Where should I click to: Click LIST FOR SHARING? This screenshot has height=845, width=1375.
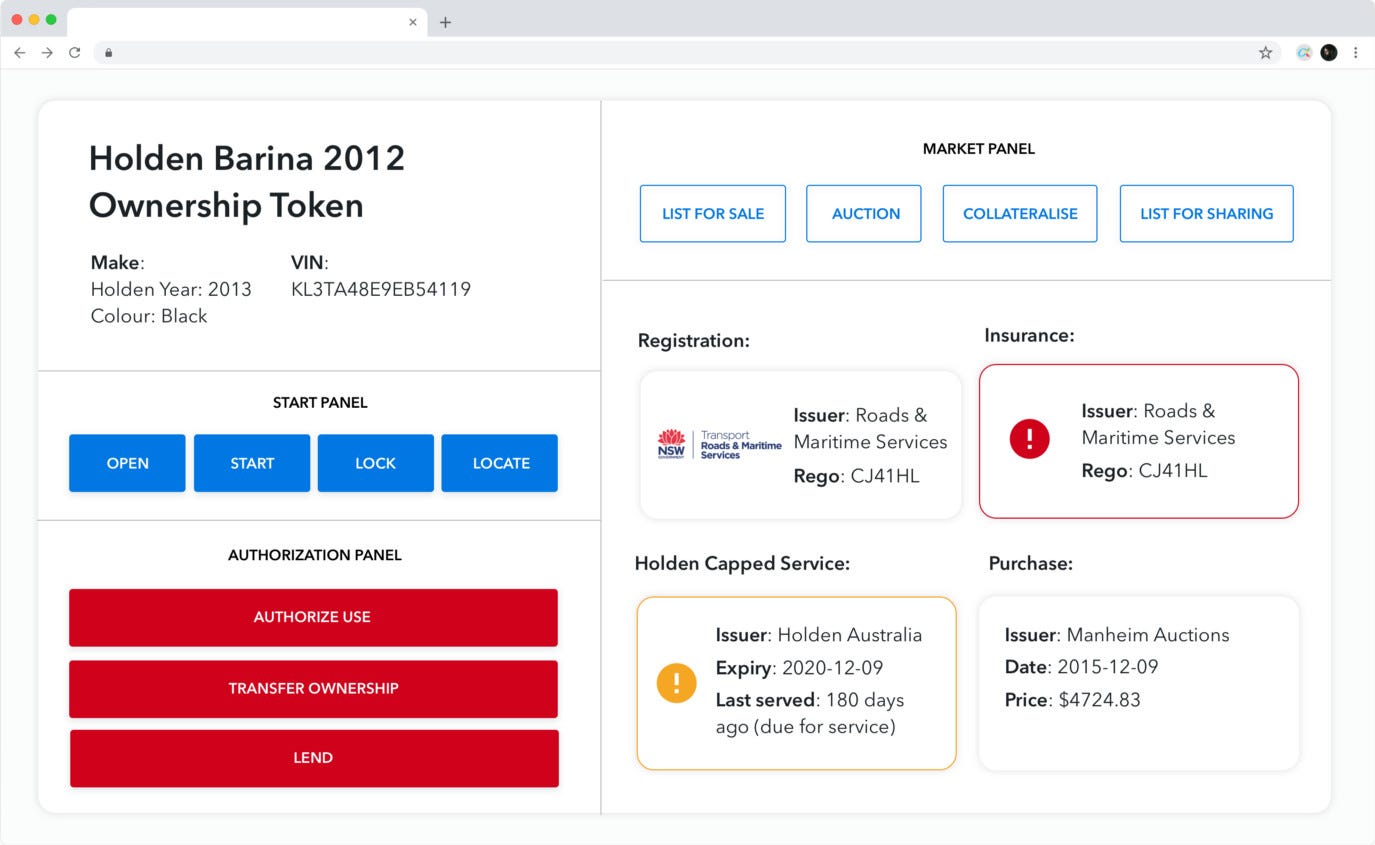1207,213
